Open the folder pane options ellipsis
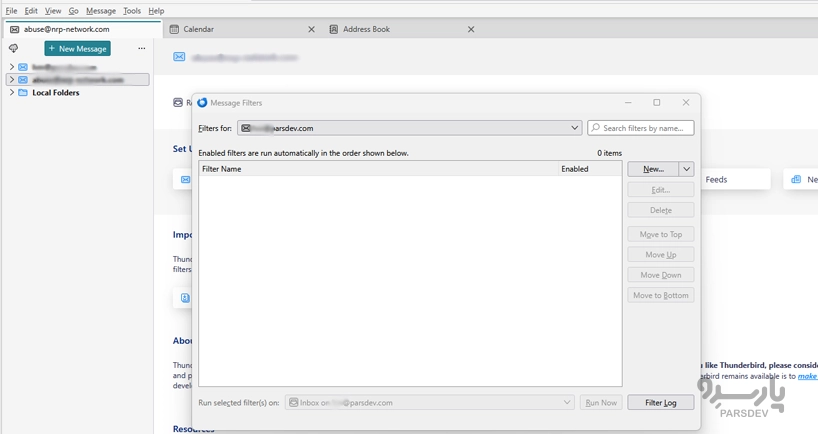This screenshot has width=818, height=434. pos(141,48)
